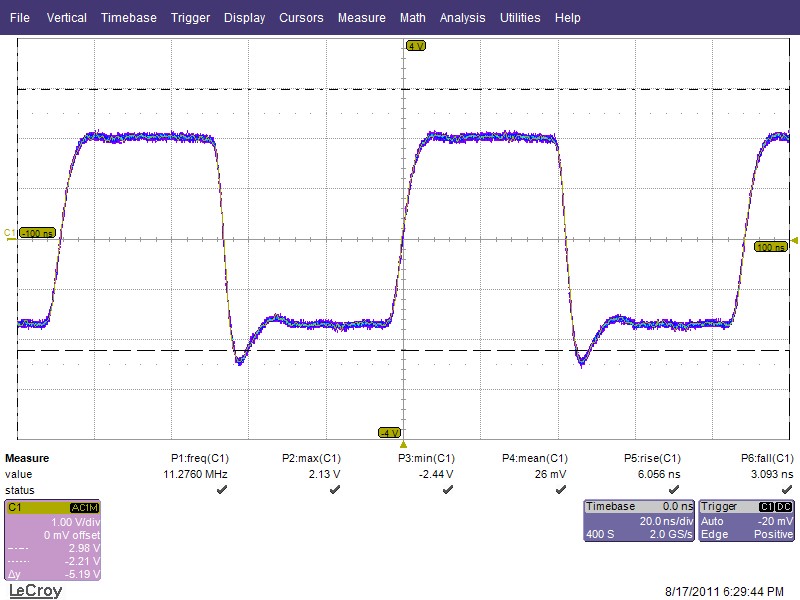Open the Display menu
Screen dimensions: 800x600
click(x=244, y=18)
